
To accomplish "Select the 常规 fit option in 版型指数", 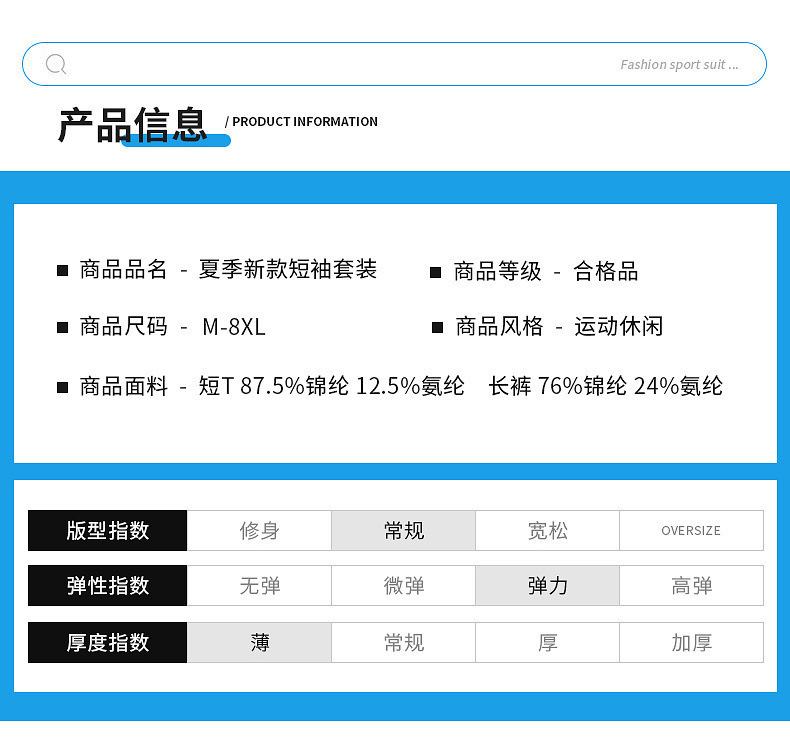I will [404, 530].
